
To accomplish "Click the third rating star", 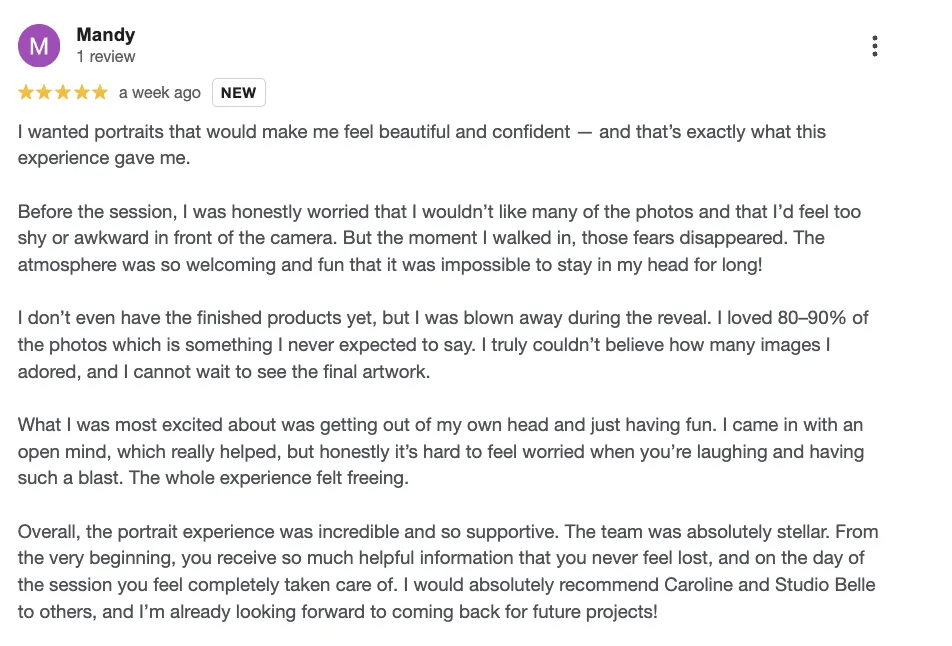I will coord(63,93).
